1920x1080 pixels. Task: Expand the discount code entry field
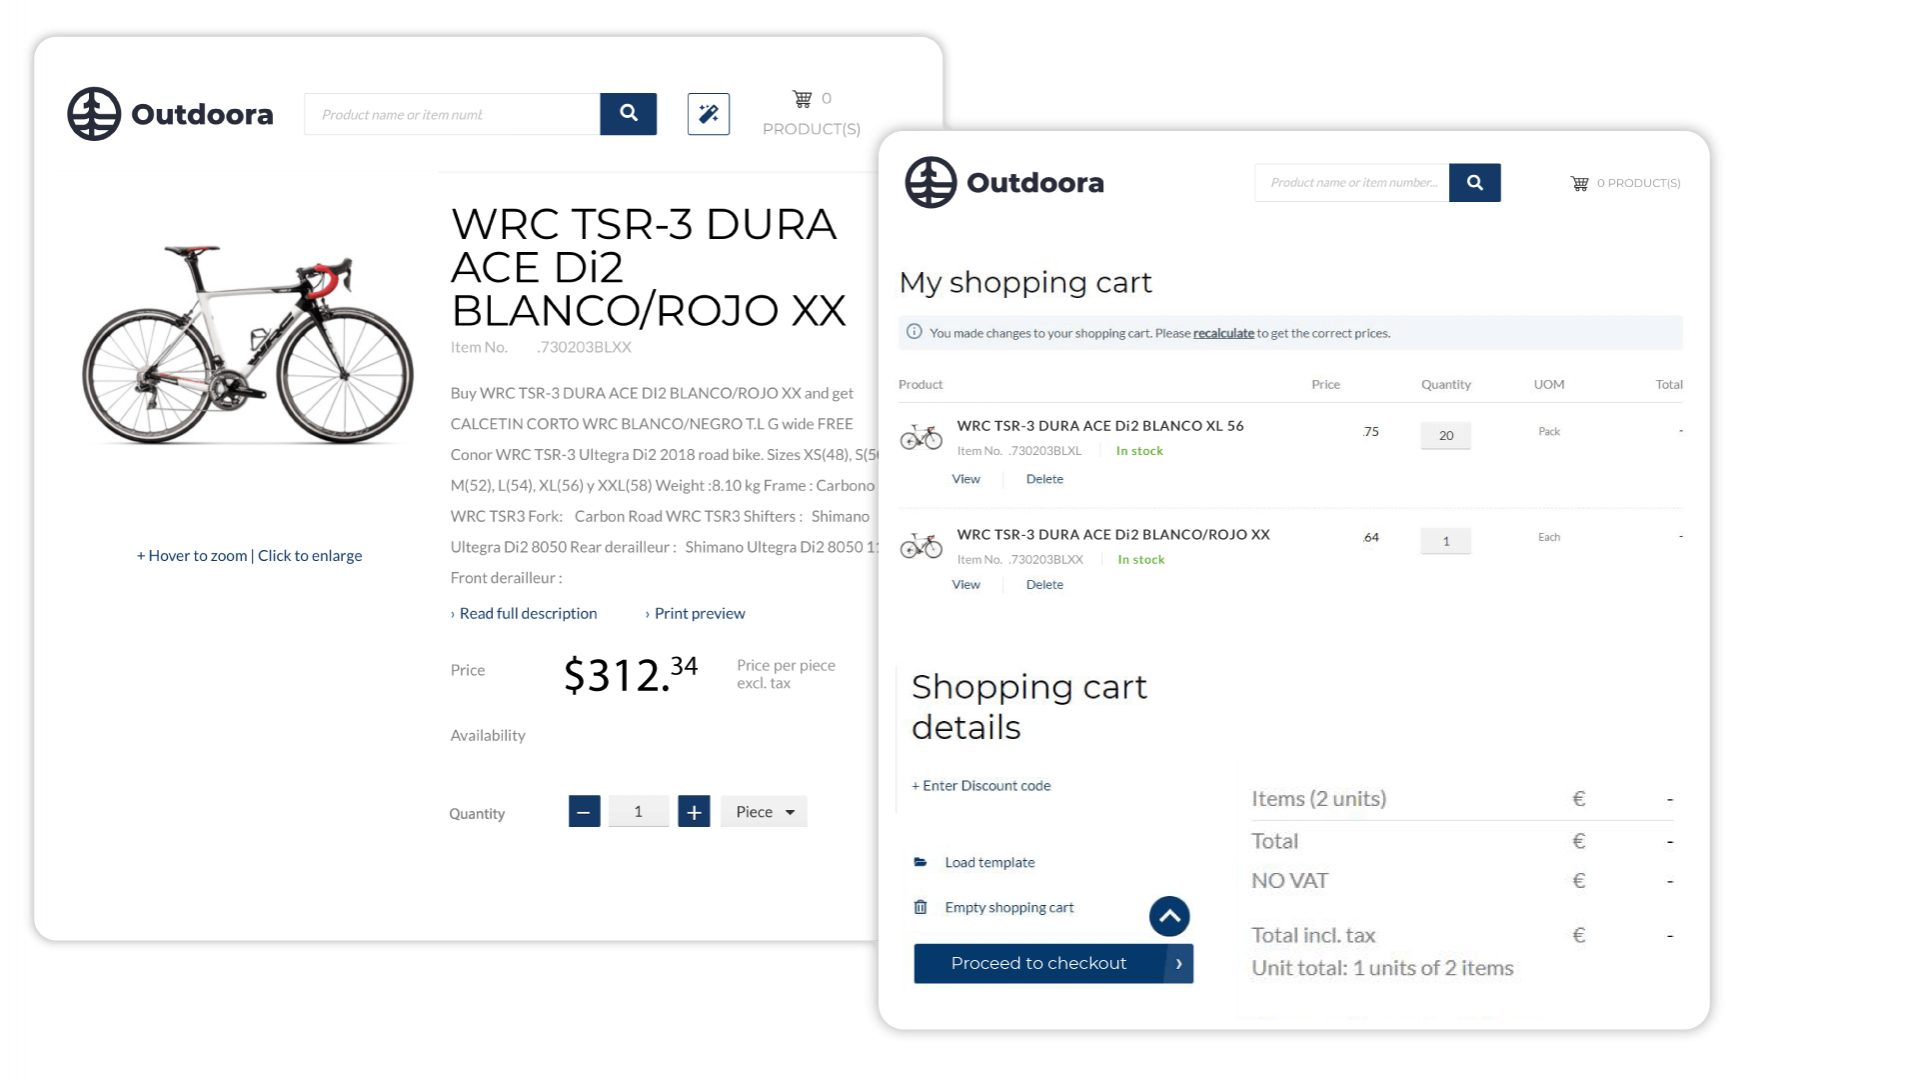point(981,785)
